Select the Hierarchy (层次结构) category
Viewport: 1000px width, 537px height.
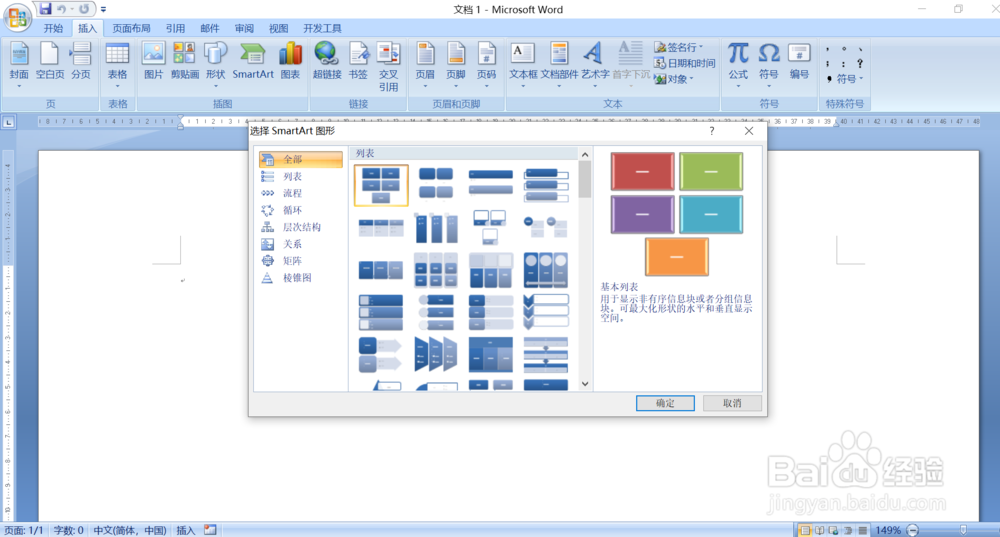tap(300, 227)
